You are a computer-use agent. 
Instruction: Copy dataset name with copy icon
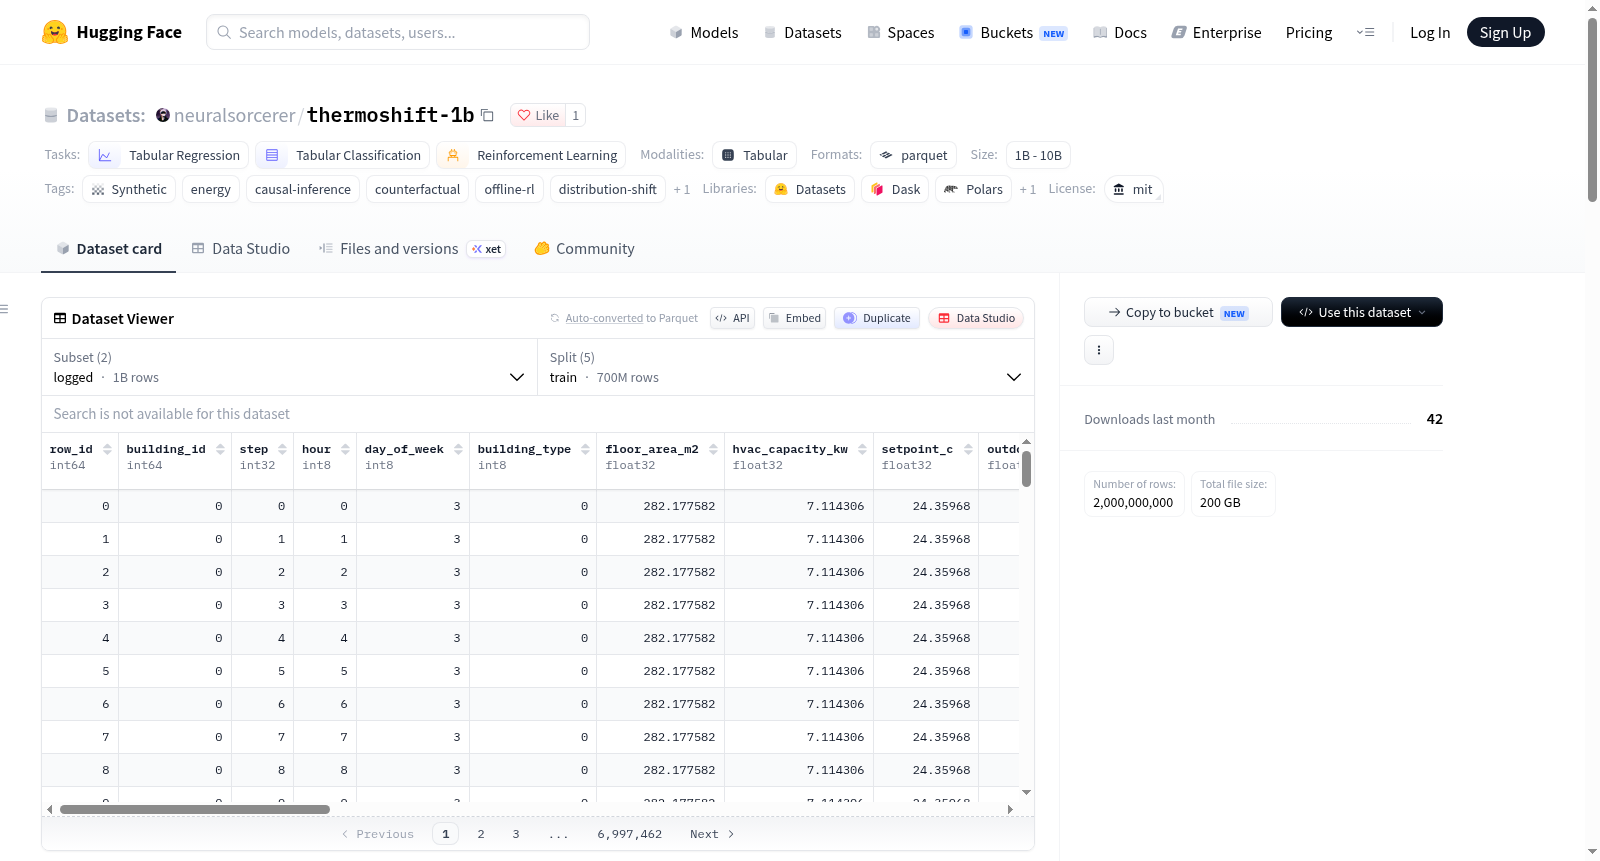click(x=488, y=115)
